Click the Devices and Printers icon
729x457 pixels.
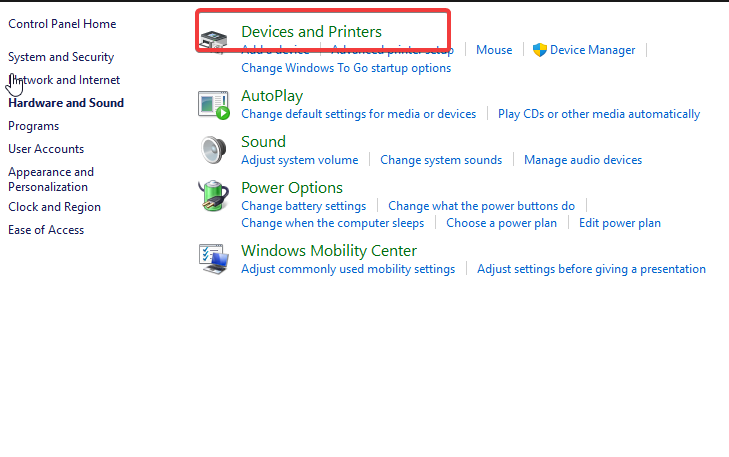click(213, 41)
